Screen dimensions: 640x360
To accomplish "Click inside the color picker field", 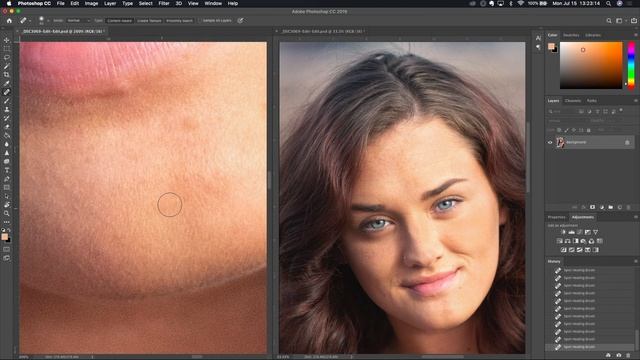I will click(591, 65).
